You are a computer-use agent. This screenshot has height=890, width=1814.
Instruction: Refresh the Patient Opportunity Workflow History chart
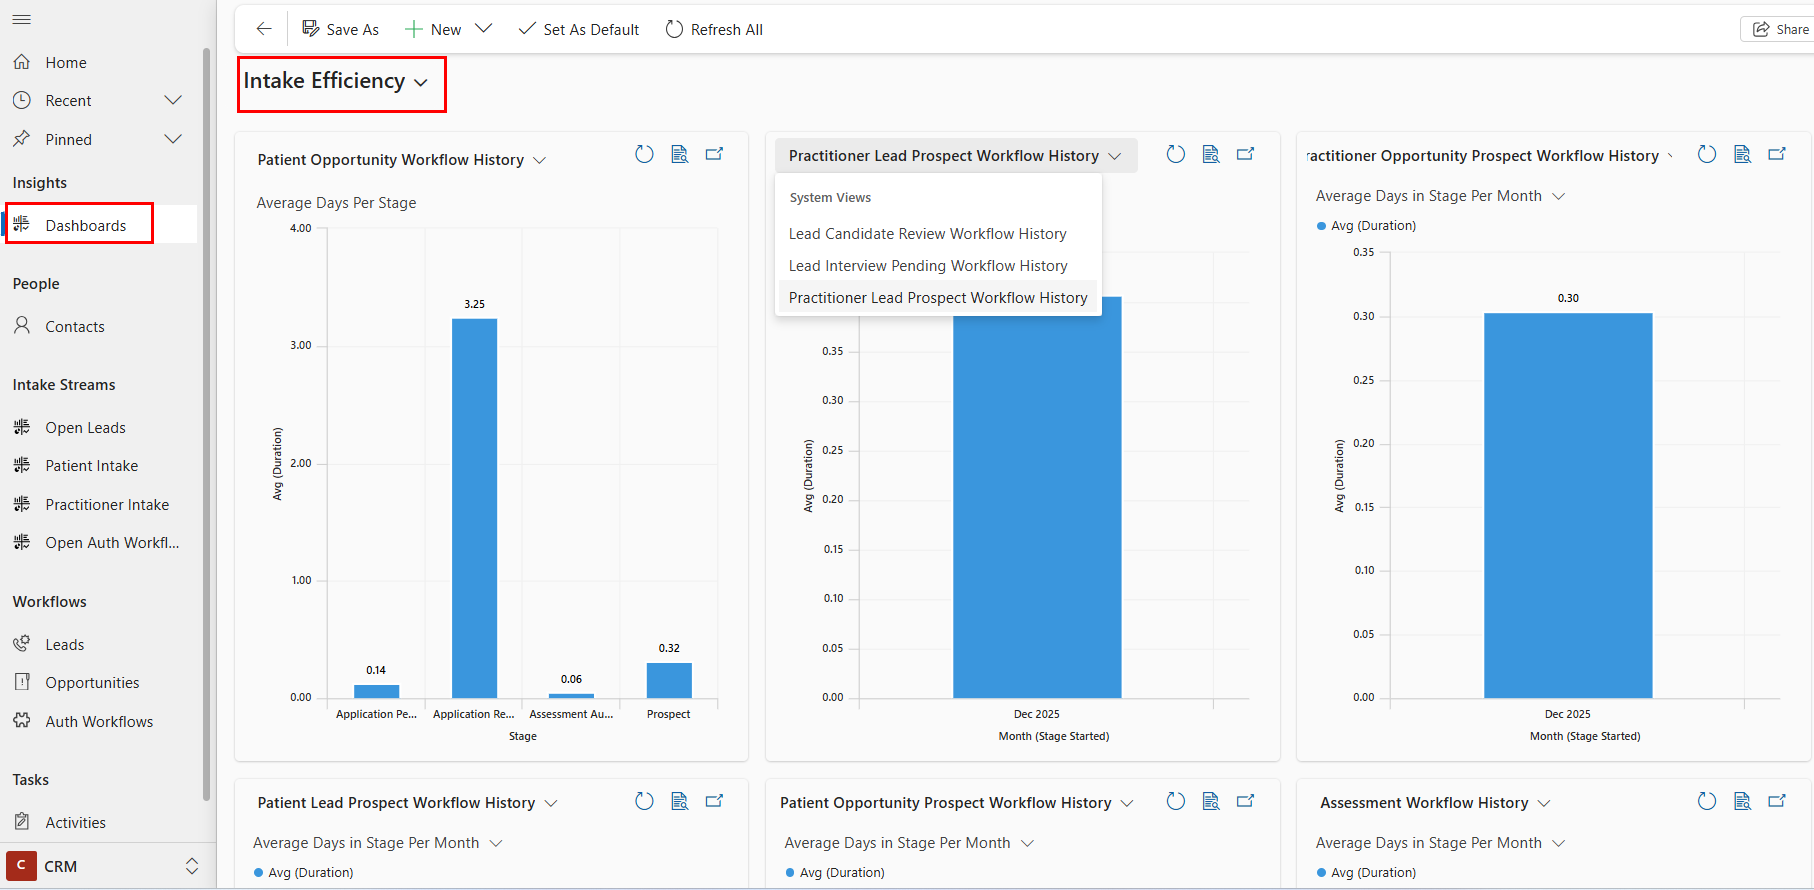pos(644,154)
